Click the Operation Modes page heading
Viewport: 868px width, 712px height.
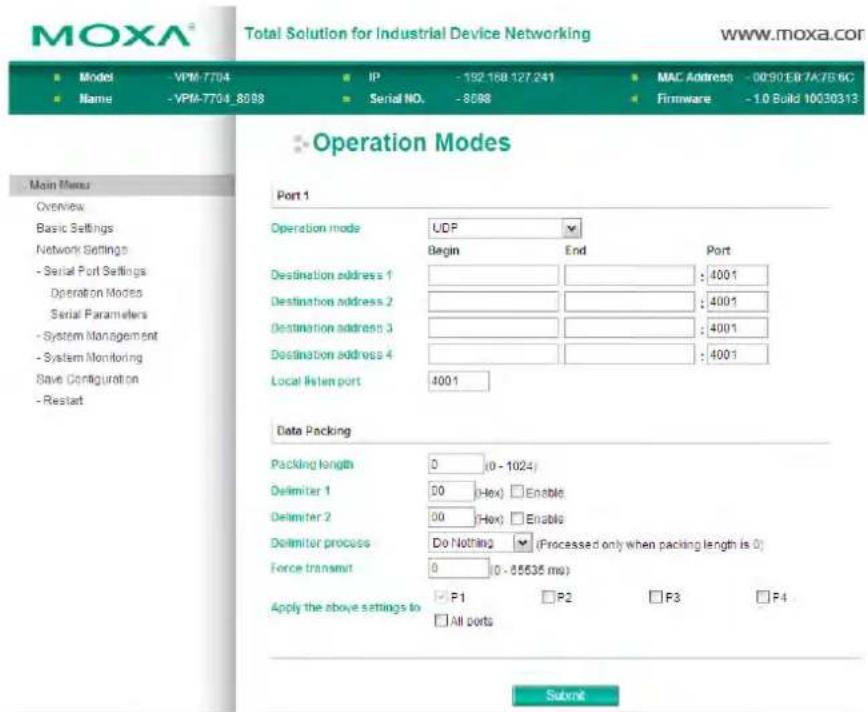(x=411, y=143)
